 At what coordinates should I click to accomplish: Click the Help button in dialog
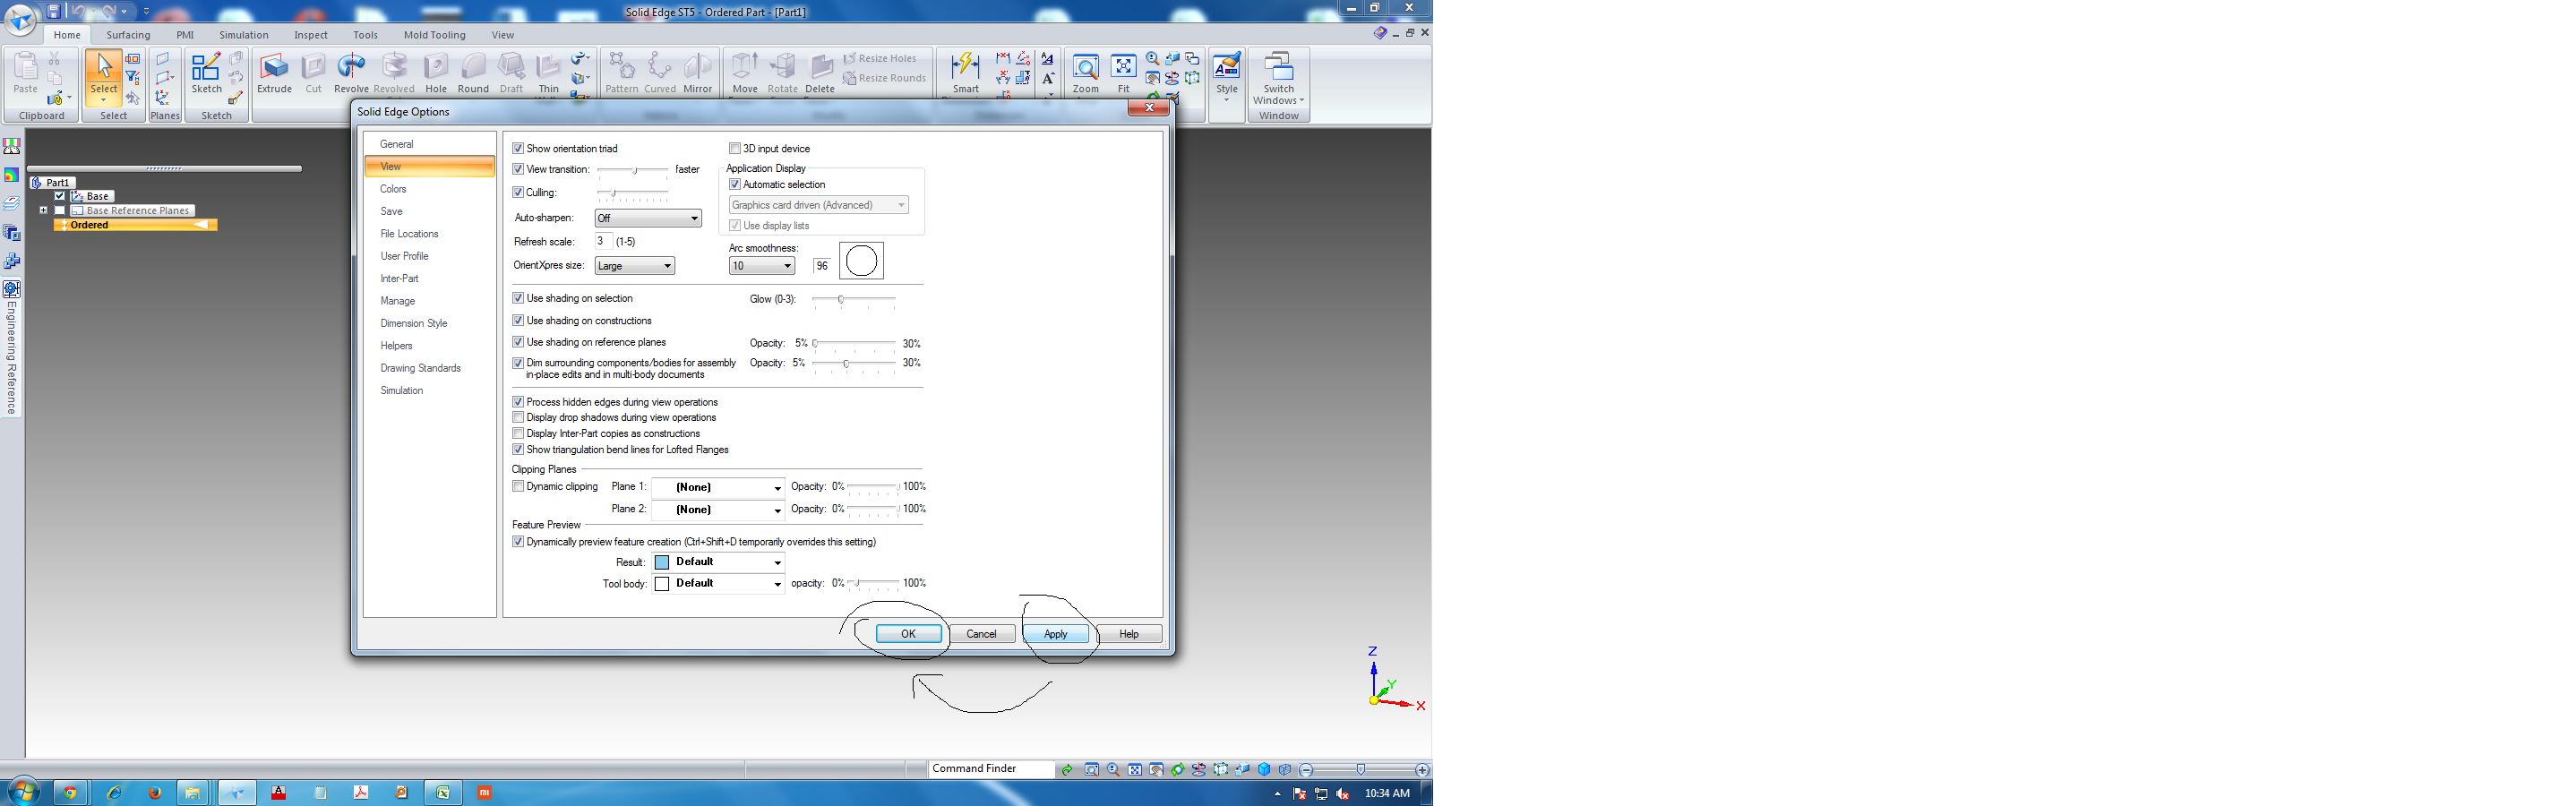click(x=1129, y=634)
